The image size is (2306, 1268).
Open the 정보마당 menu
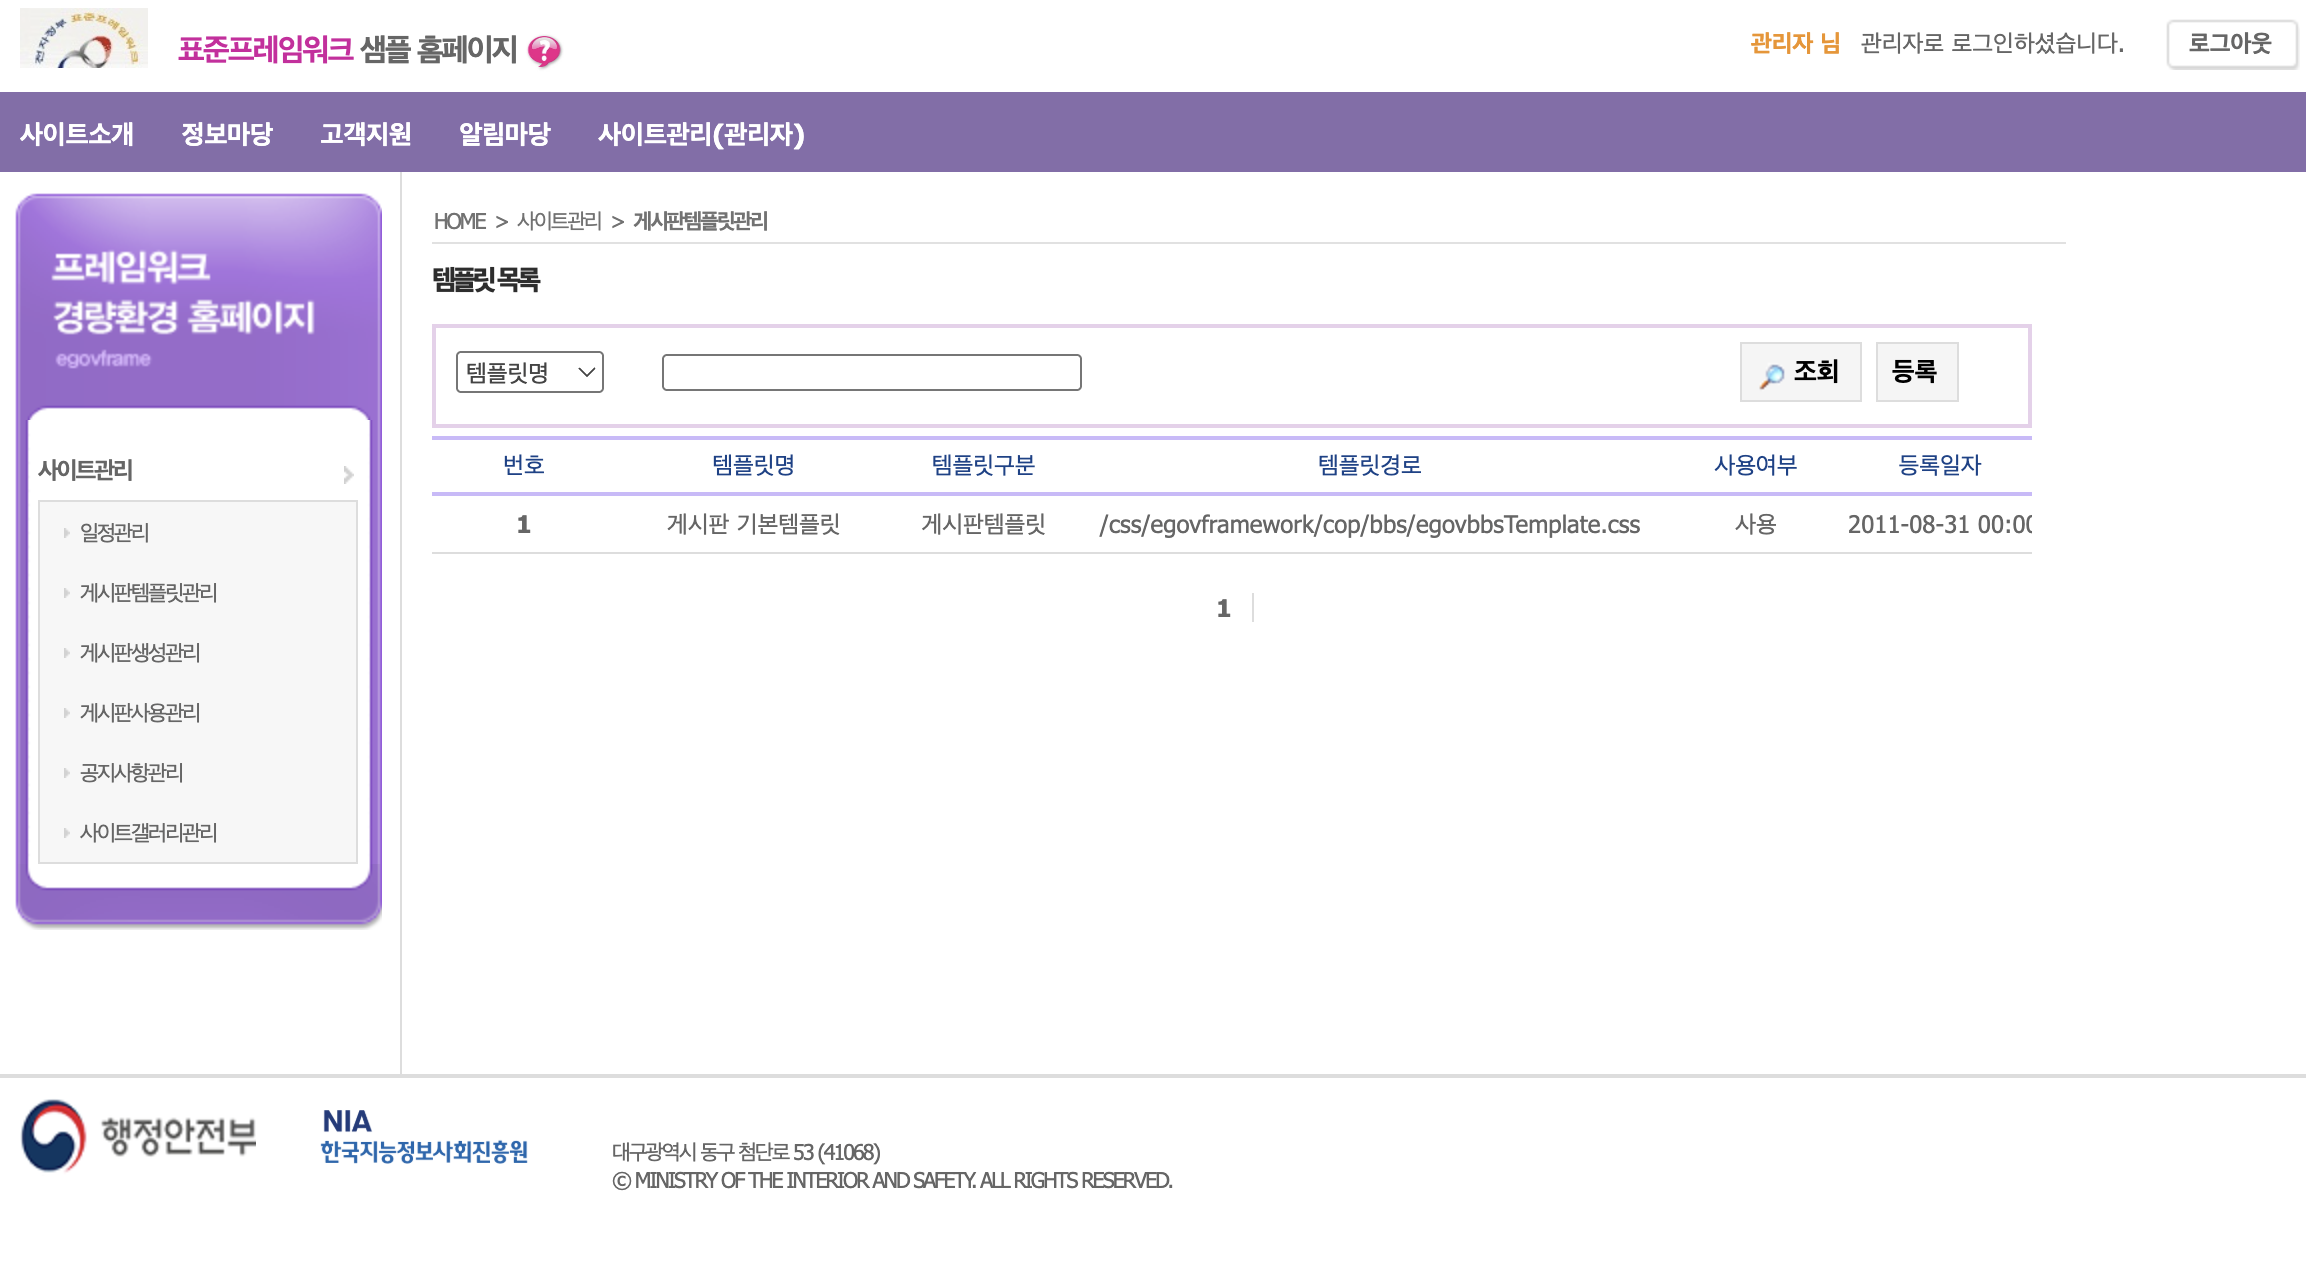(x=227, y=133)
